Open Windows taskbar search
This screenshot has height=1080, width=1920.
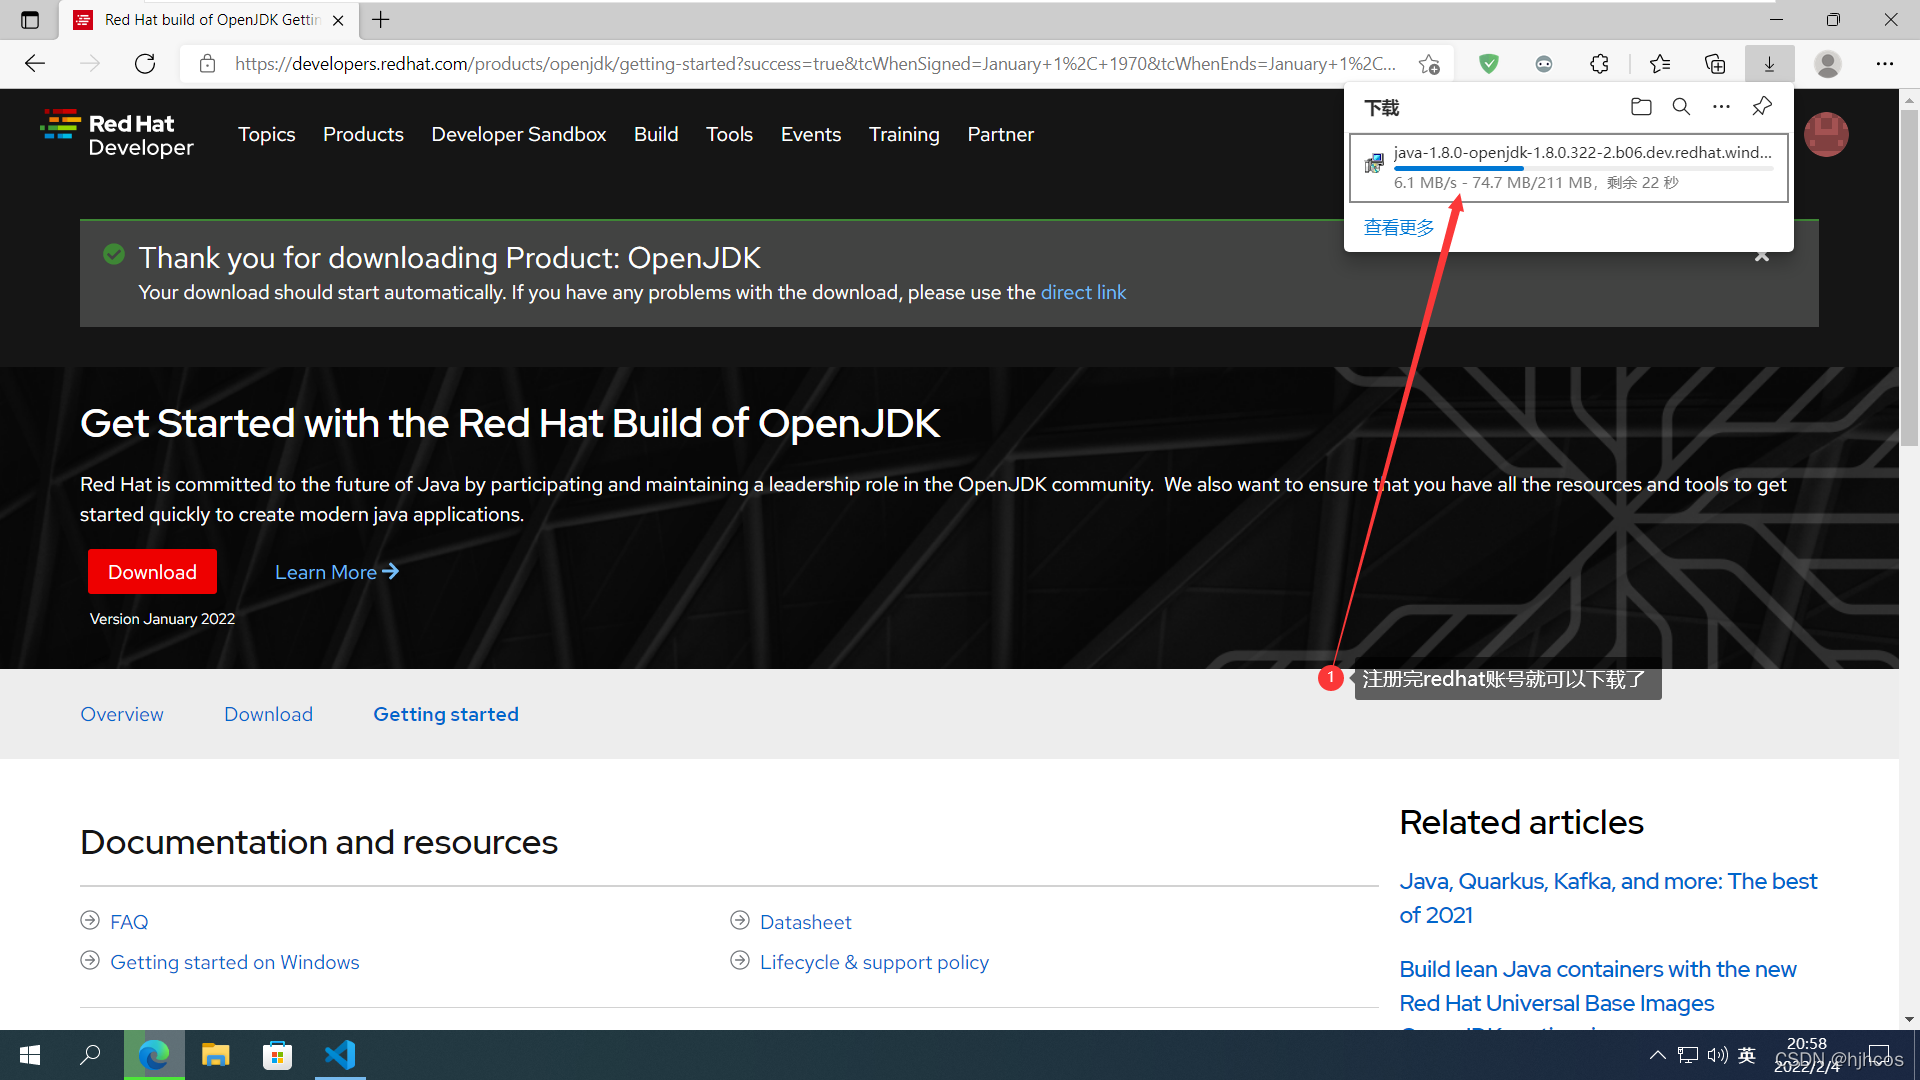[90, 1055]
